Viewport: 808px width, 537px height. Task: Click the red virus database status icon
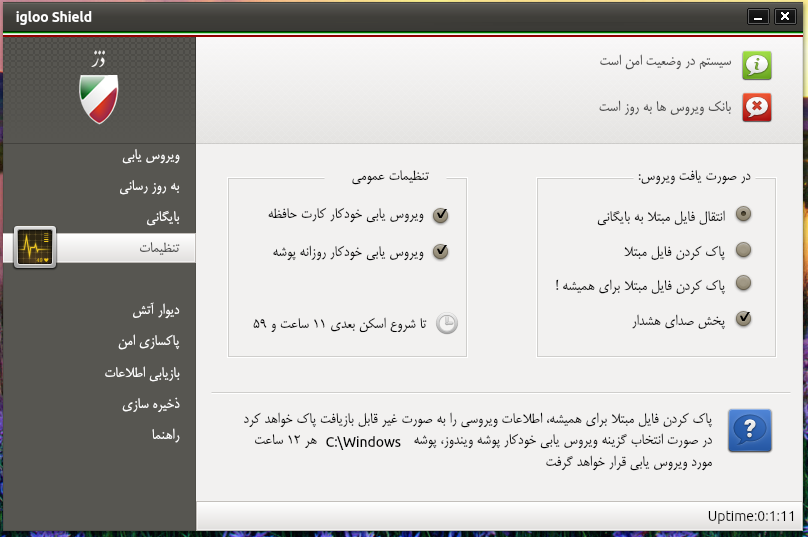point(756,107)
